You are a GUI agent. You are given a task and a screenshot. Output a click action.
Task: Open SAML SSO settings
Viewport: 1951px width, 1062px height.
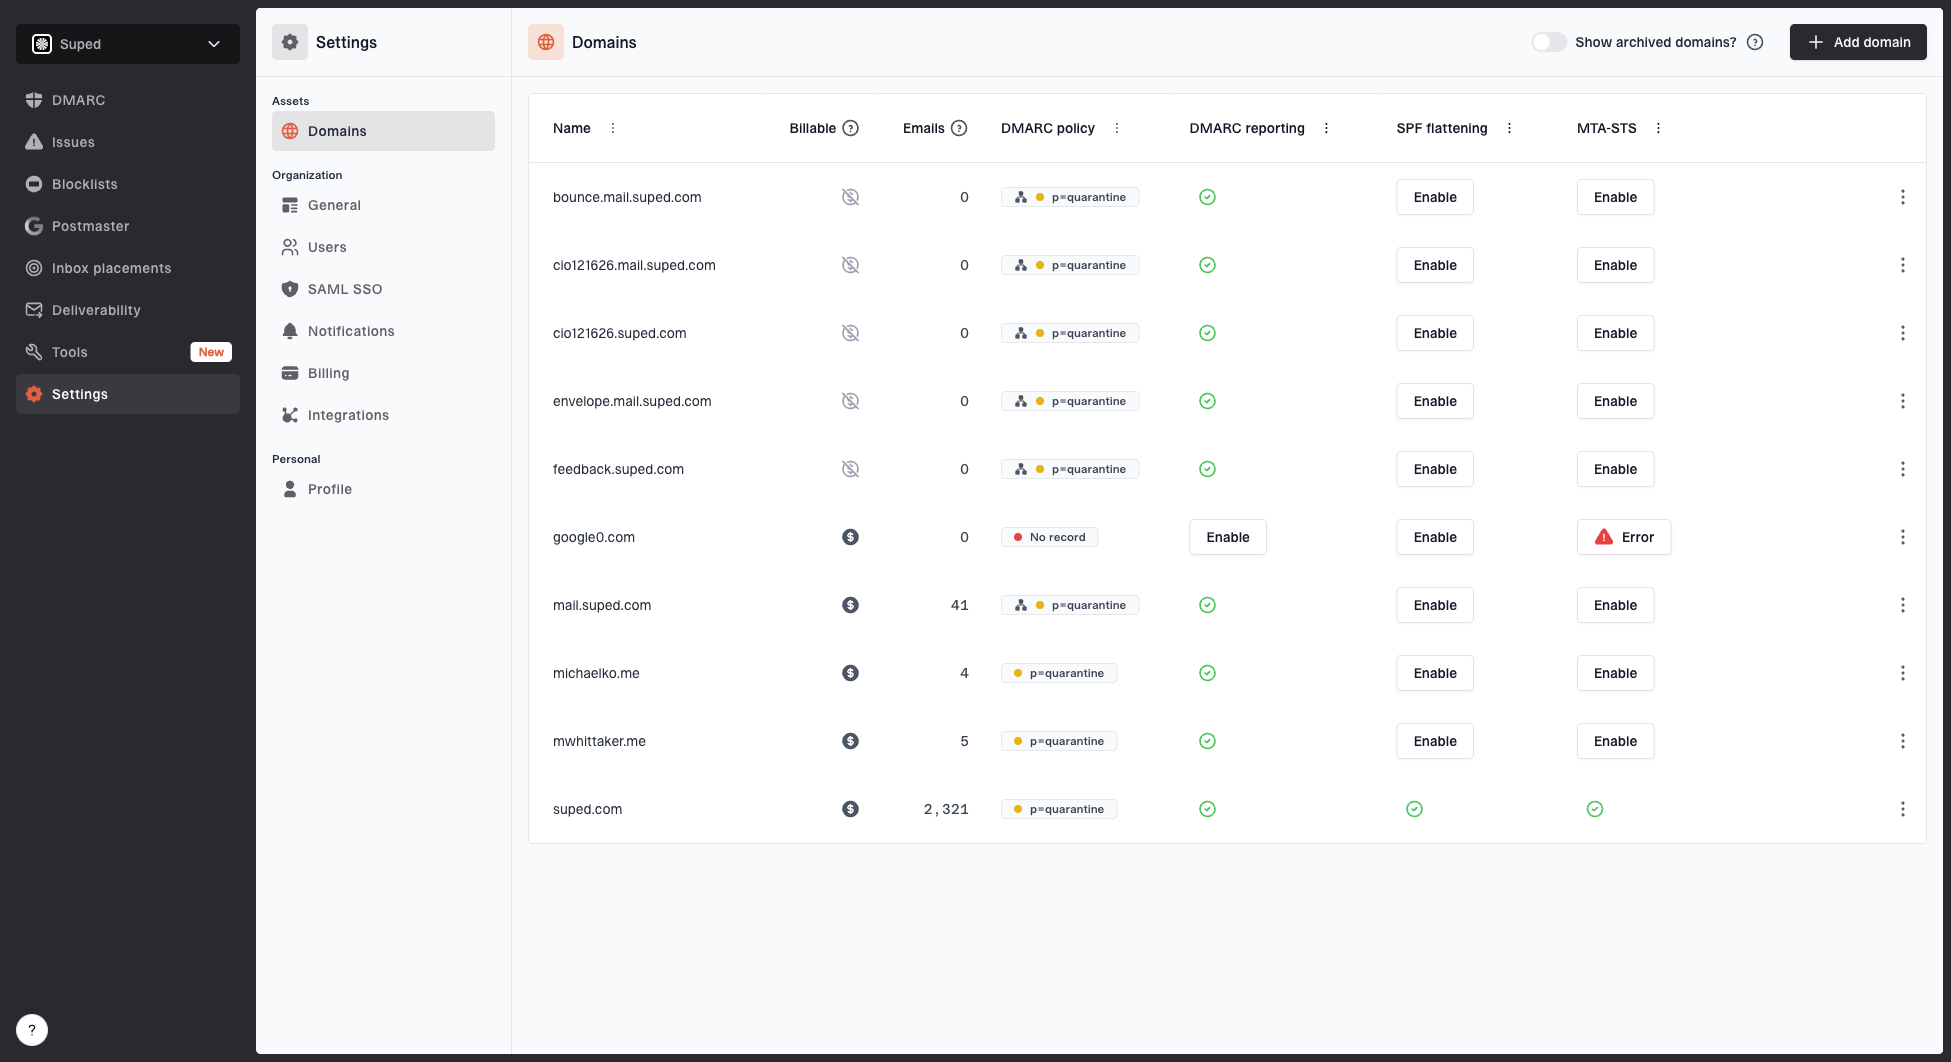tap(383, 289)
